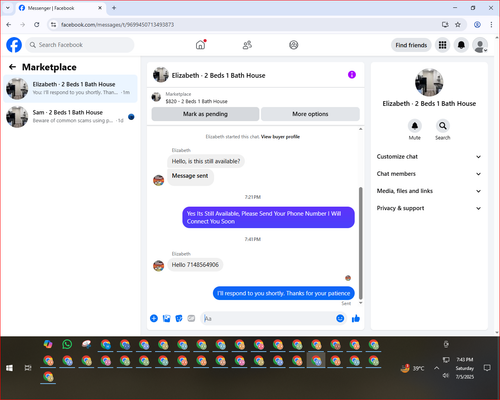The height and width of the screenshot is (400, 500).
Task: Send a thumbs-up like
Action: (x=356, y=318)
